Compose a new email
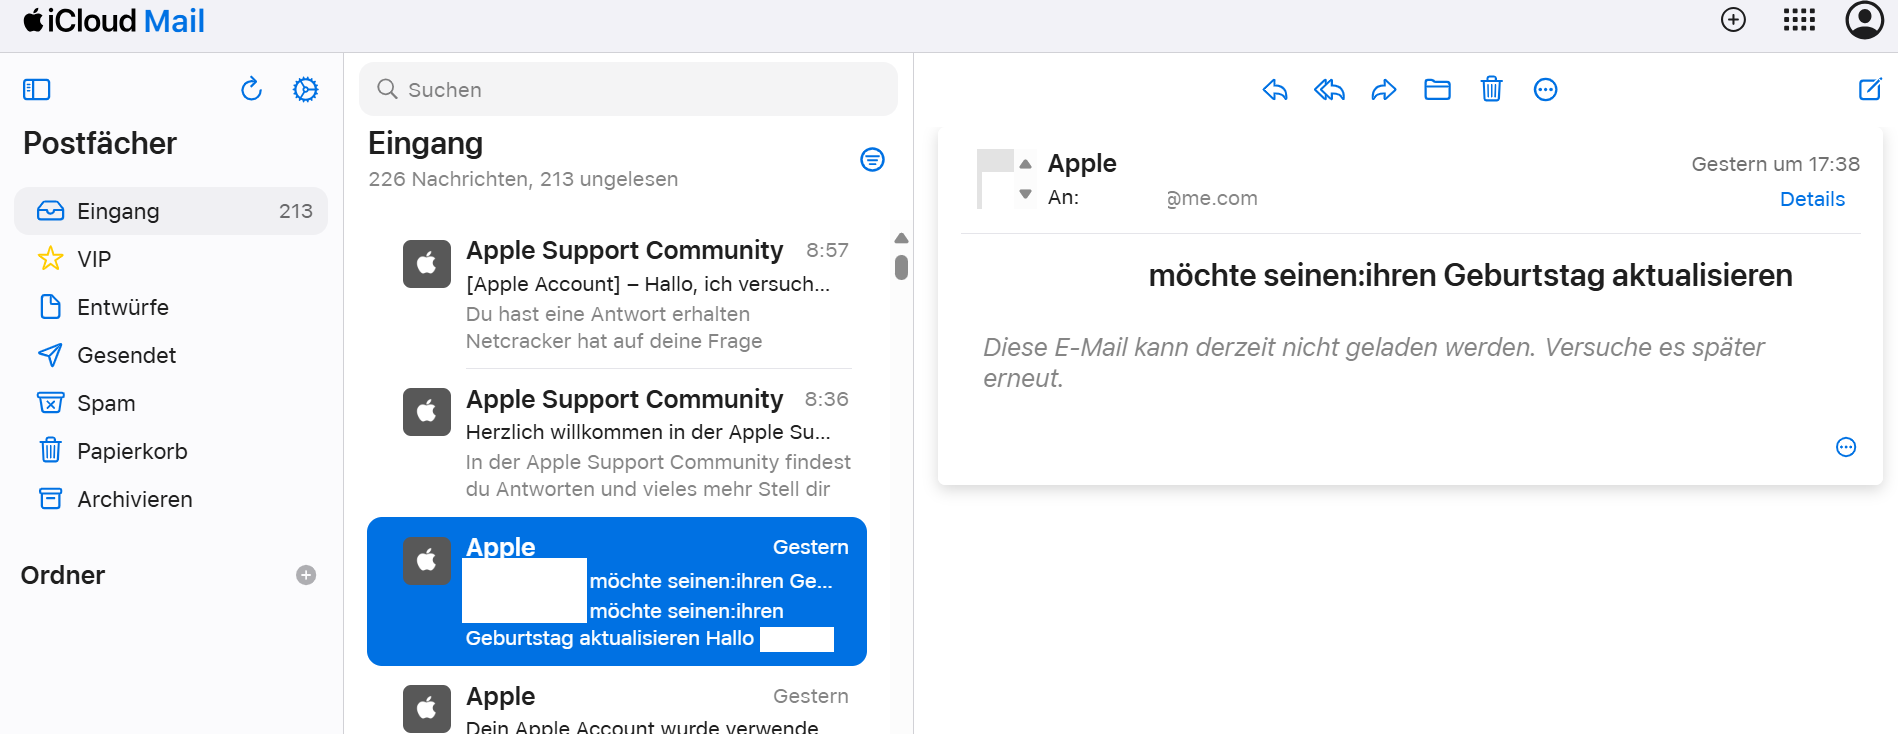 click(1870, 89)
